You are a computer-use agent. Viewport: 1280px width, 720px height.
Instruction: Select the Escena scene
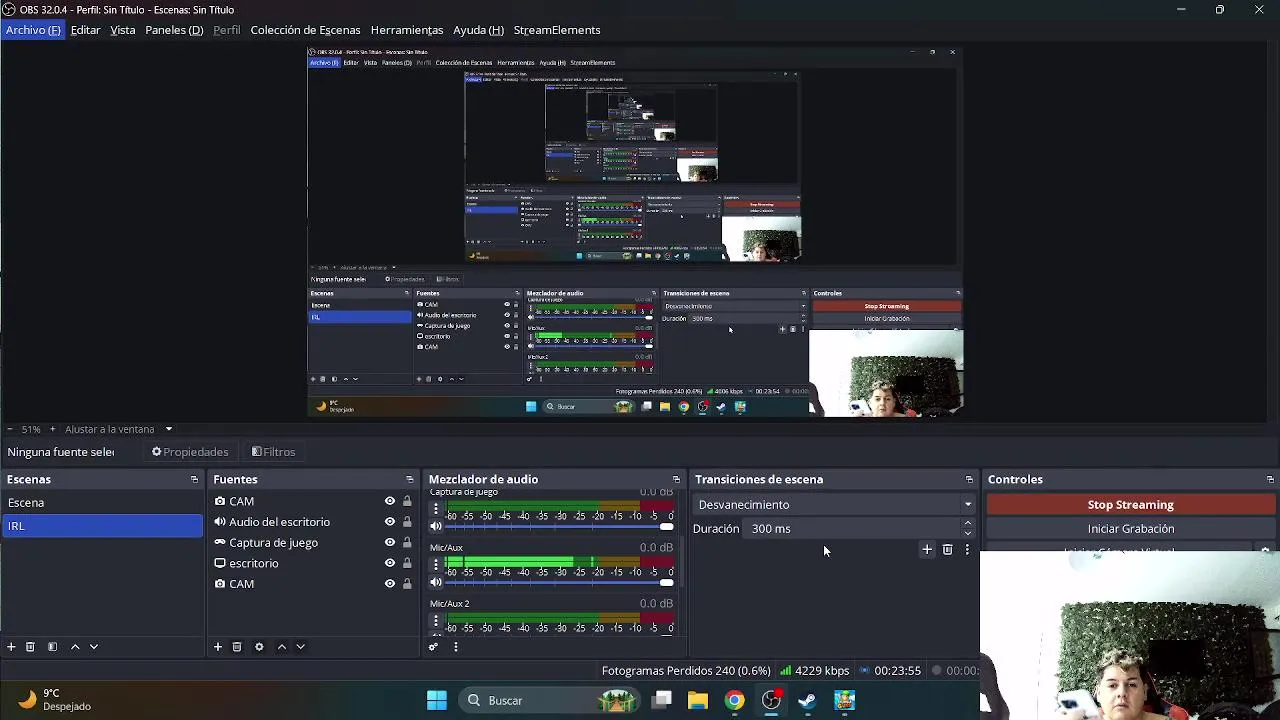tap(102, 503)
